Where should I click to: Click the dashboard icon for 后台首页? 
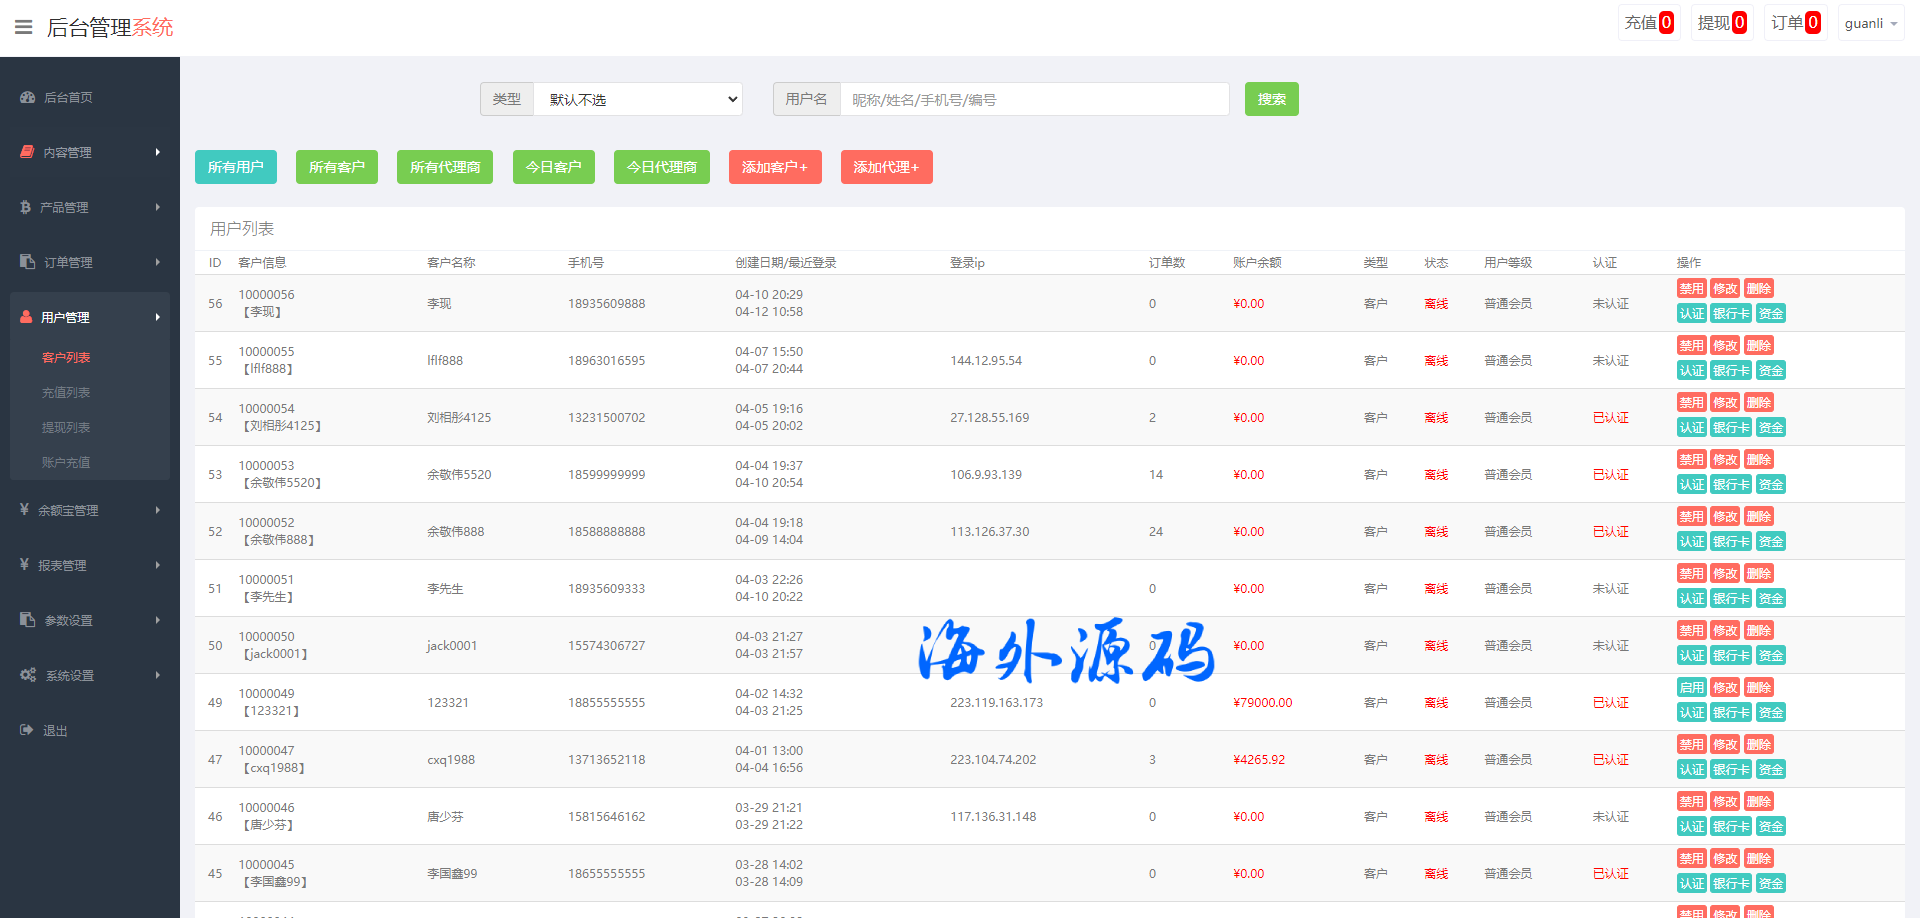click(27, 97)
